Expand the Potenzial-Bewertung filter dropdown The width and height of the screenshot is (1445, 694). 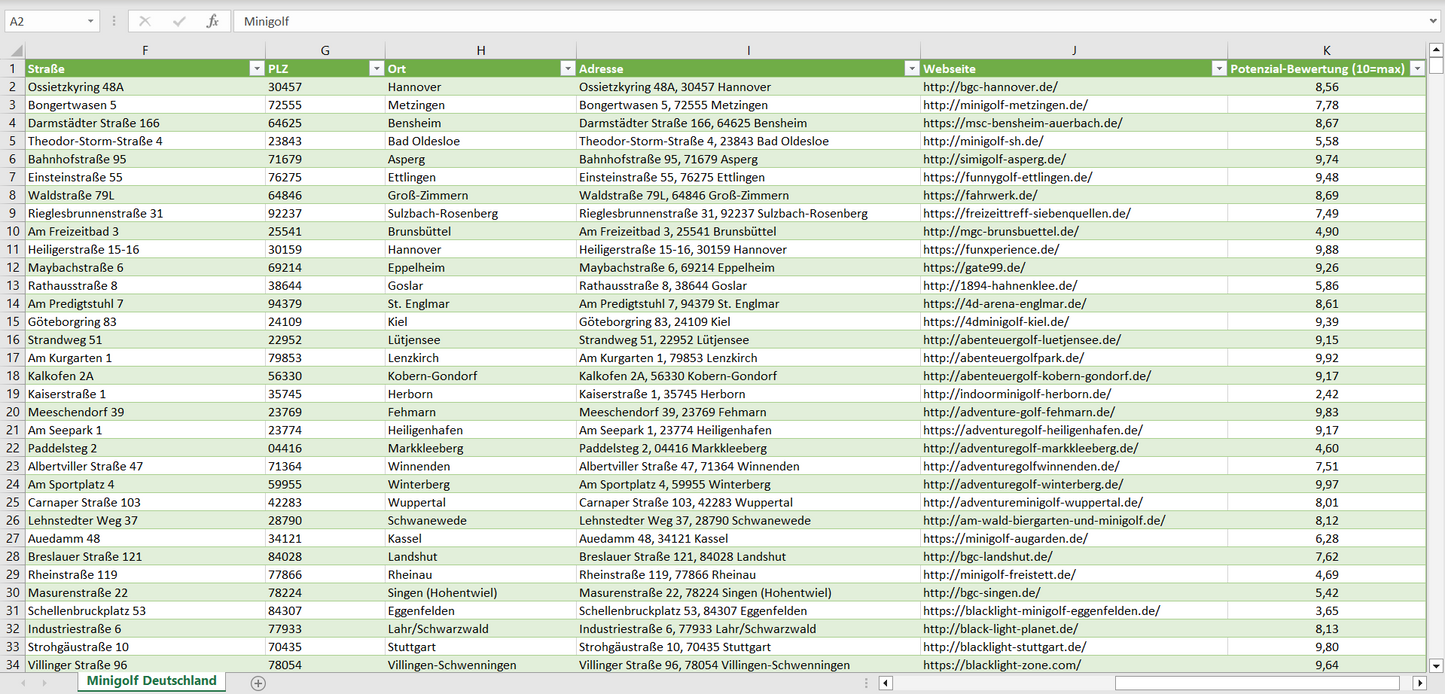(1416, 69)
